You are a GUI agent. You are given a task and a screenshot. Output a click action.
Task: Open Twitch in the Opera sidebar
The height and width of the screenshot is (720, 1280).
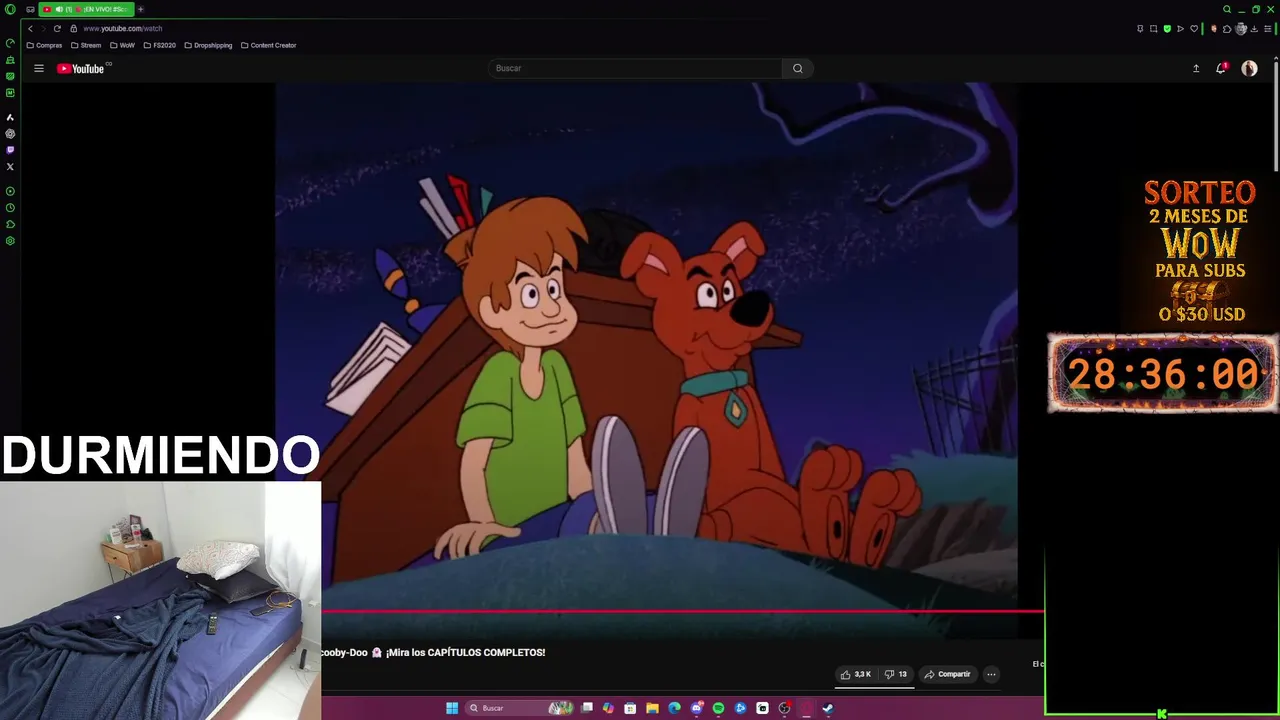(x=10, y=150)
